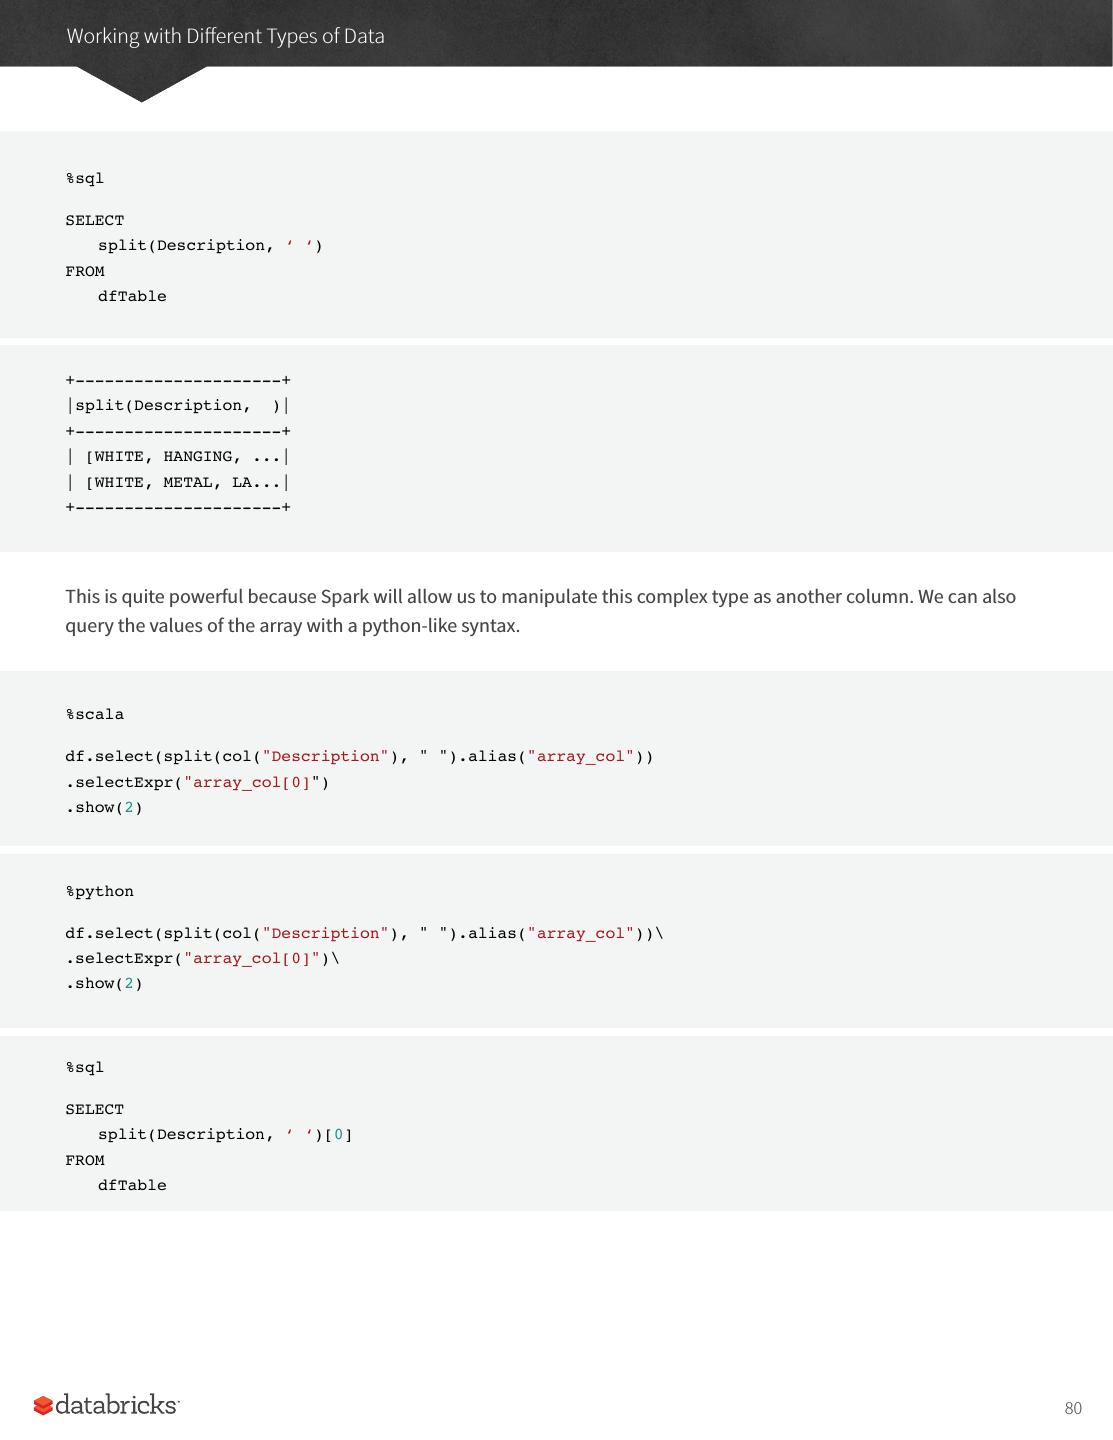
Task: Click the last %sql label near bottom
Action: (85, 1067)
